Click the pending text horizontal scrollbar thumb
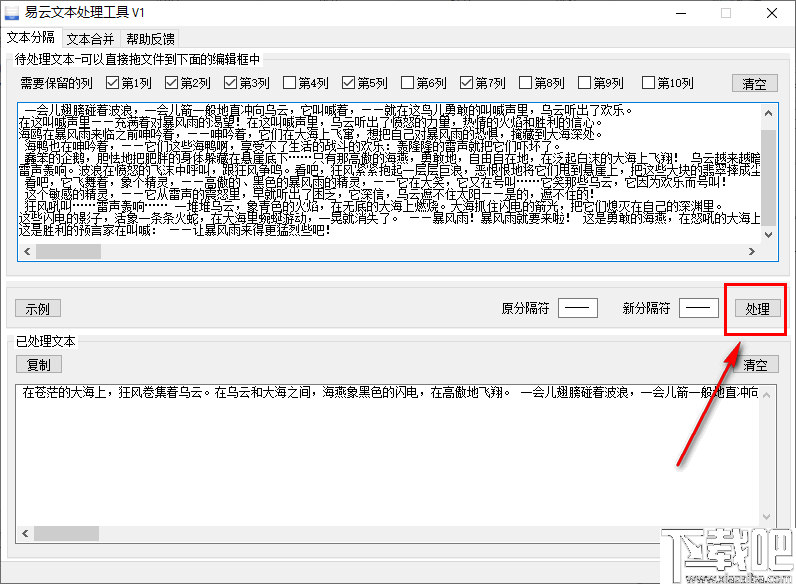The width and height of the screenshot is (796, 584). (x=68, y=251)
